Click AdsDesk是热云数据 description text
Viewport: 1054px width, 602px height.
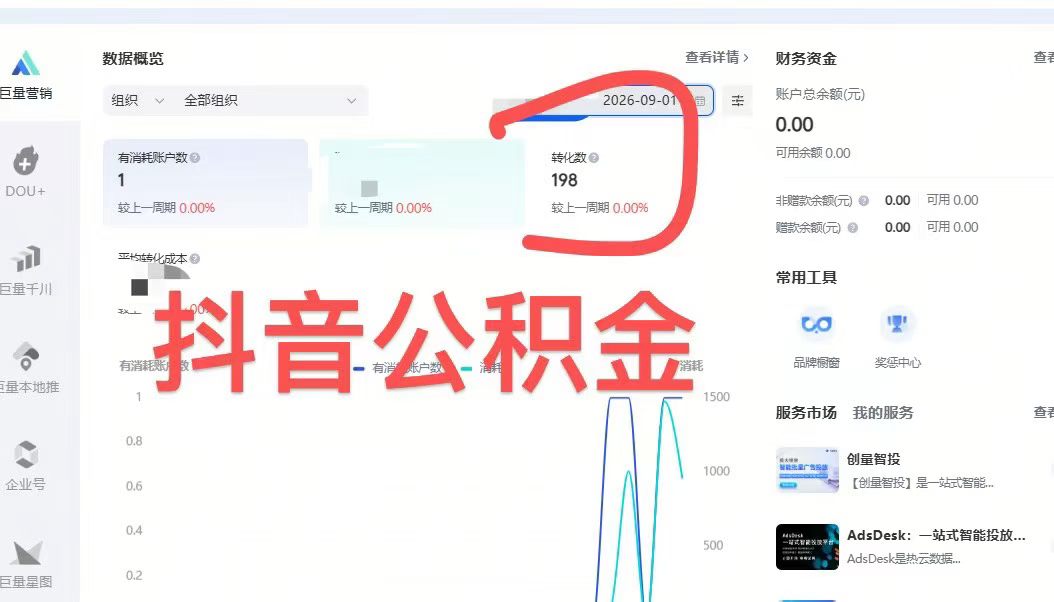click(903, 558)
